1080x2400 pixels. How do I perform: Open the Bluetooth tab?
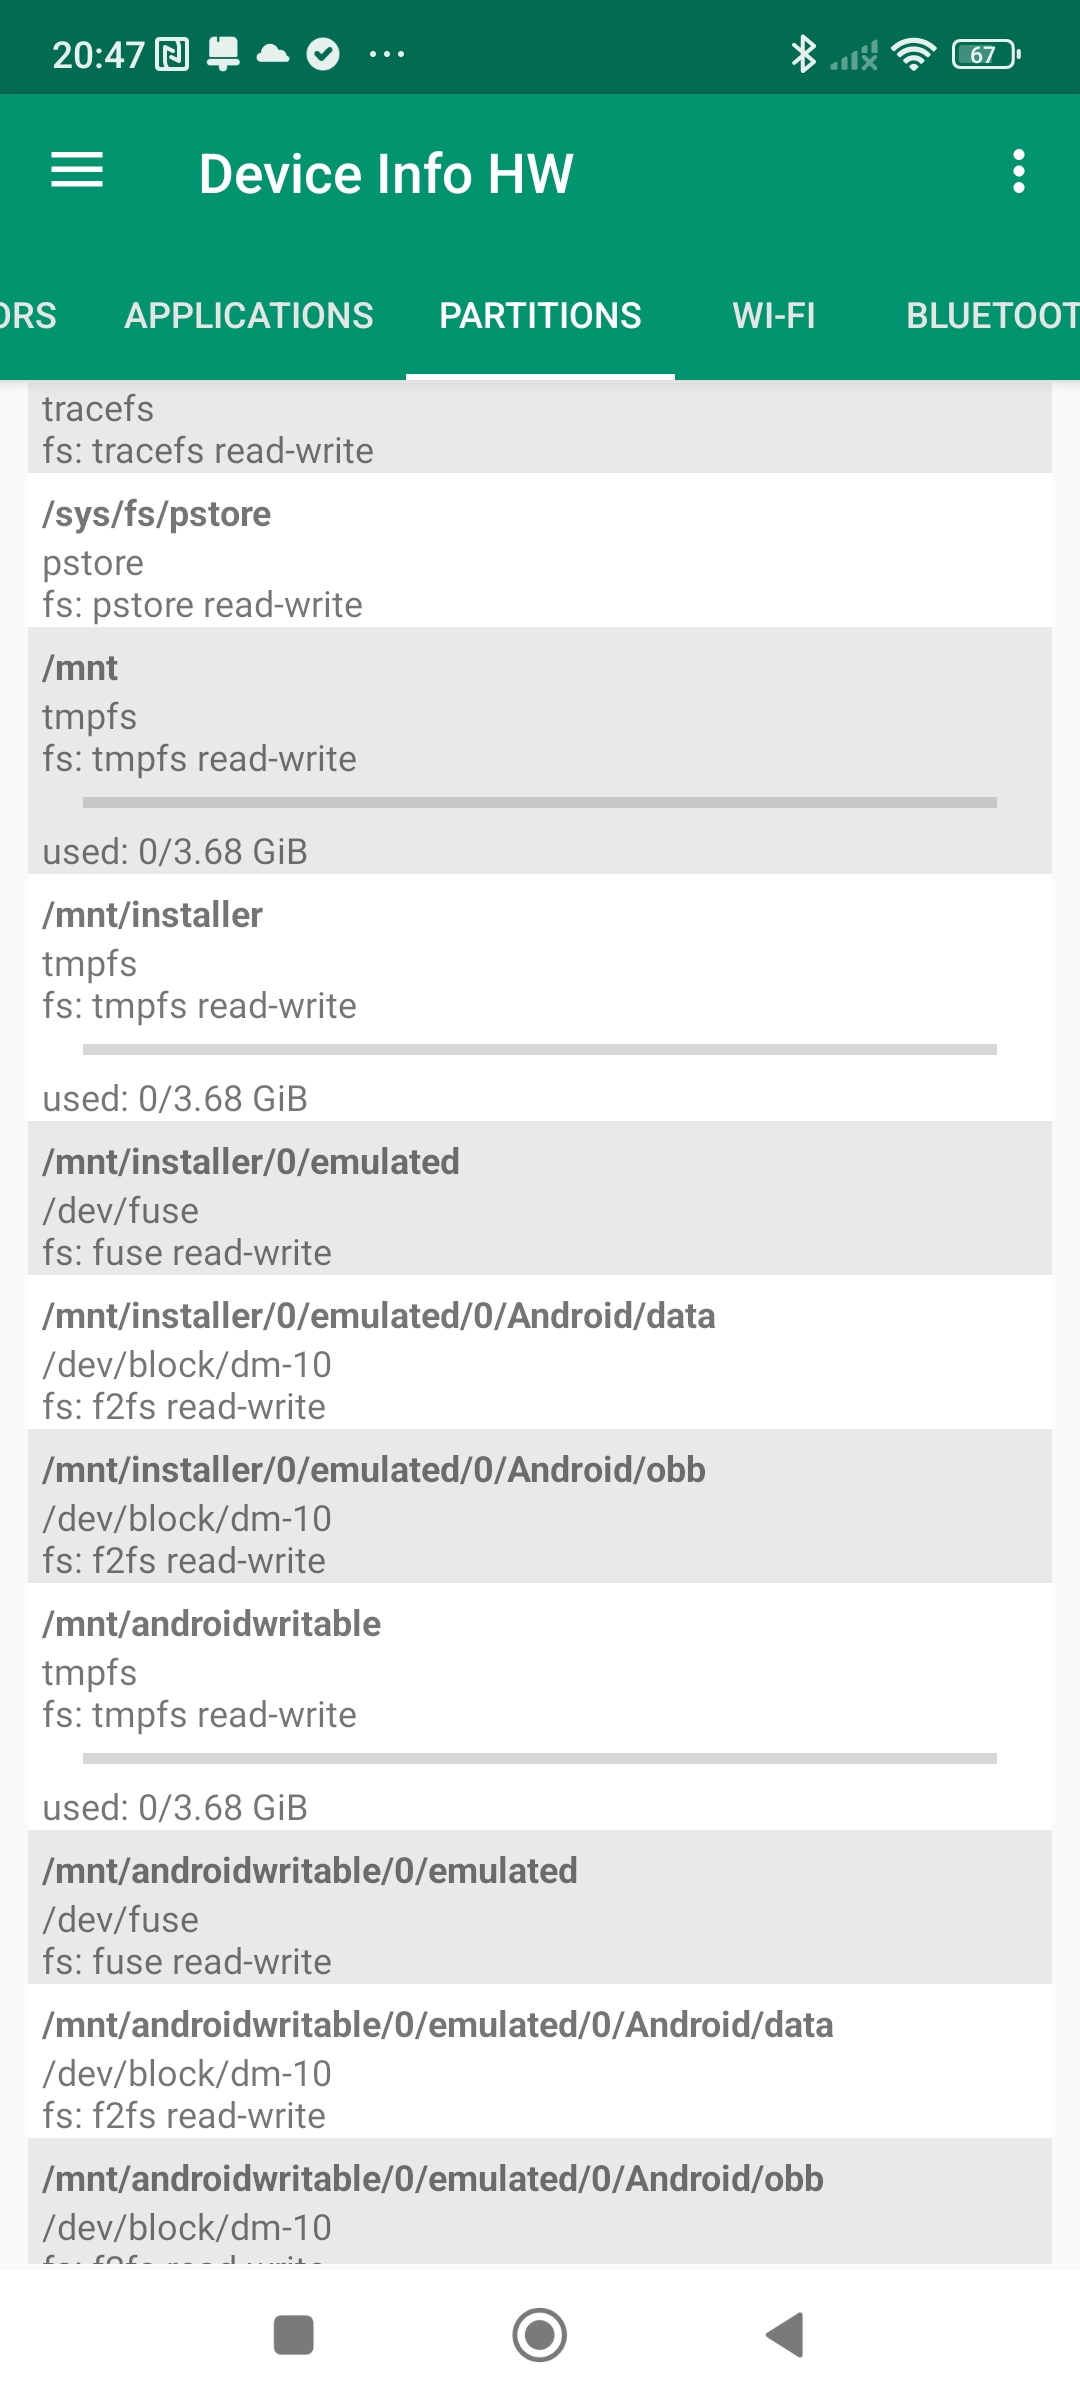coord(990,316)
